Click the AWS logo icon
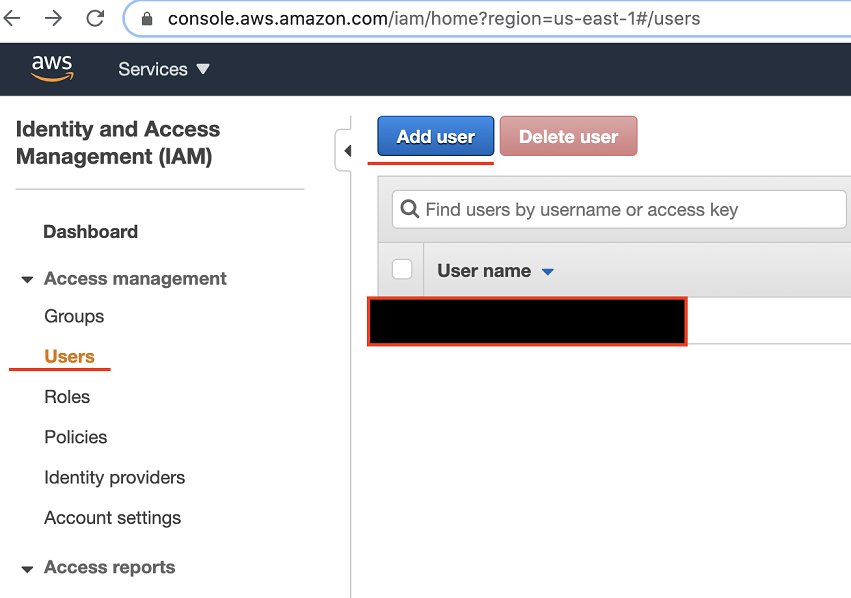The image size is (851, 598). (x=51, y=68)
